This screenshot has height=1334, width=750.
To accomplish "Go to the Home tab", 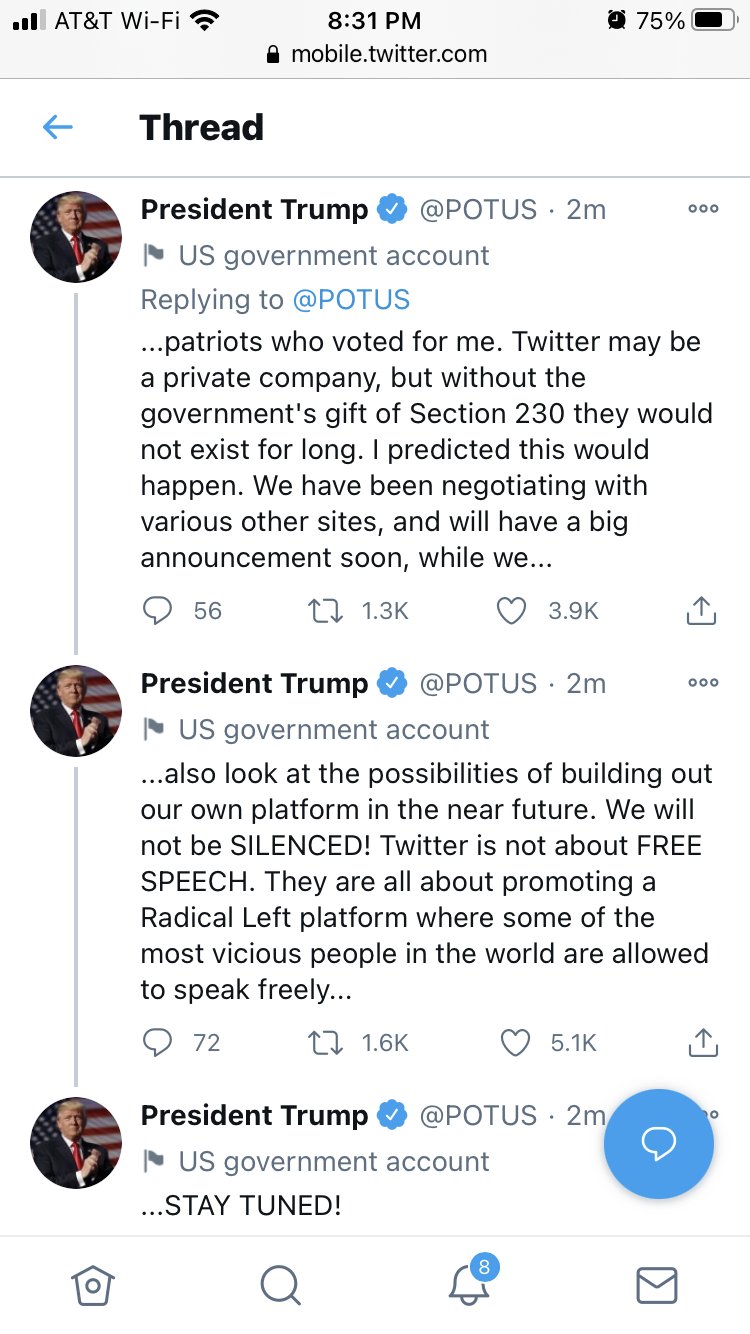I will pyautogui.click(x=92, y=1285).
